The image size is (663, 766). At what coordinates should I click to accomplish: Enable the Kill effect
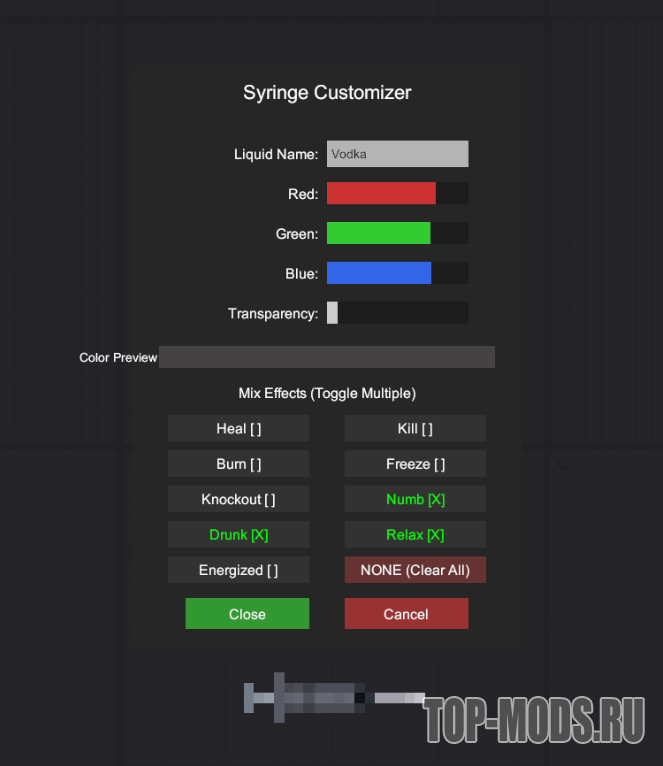pyautogui.click(x=415, y=429)
